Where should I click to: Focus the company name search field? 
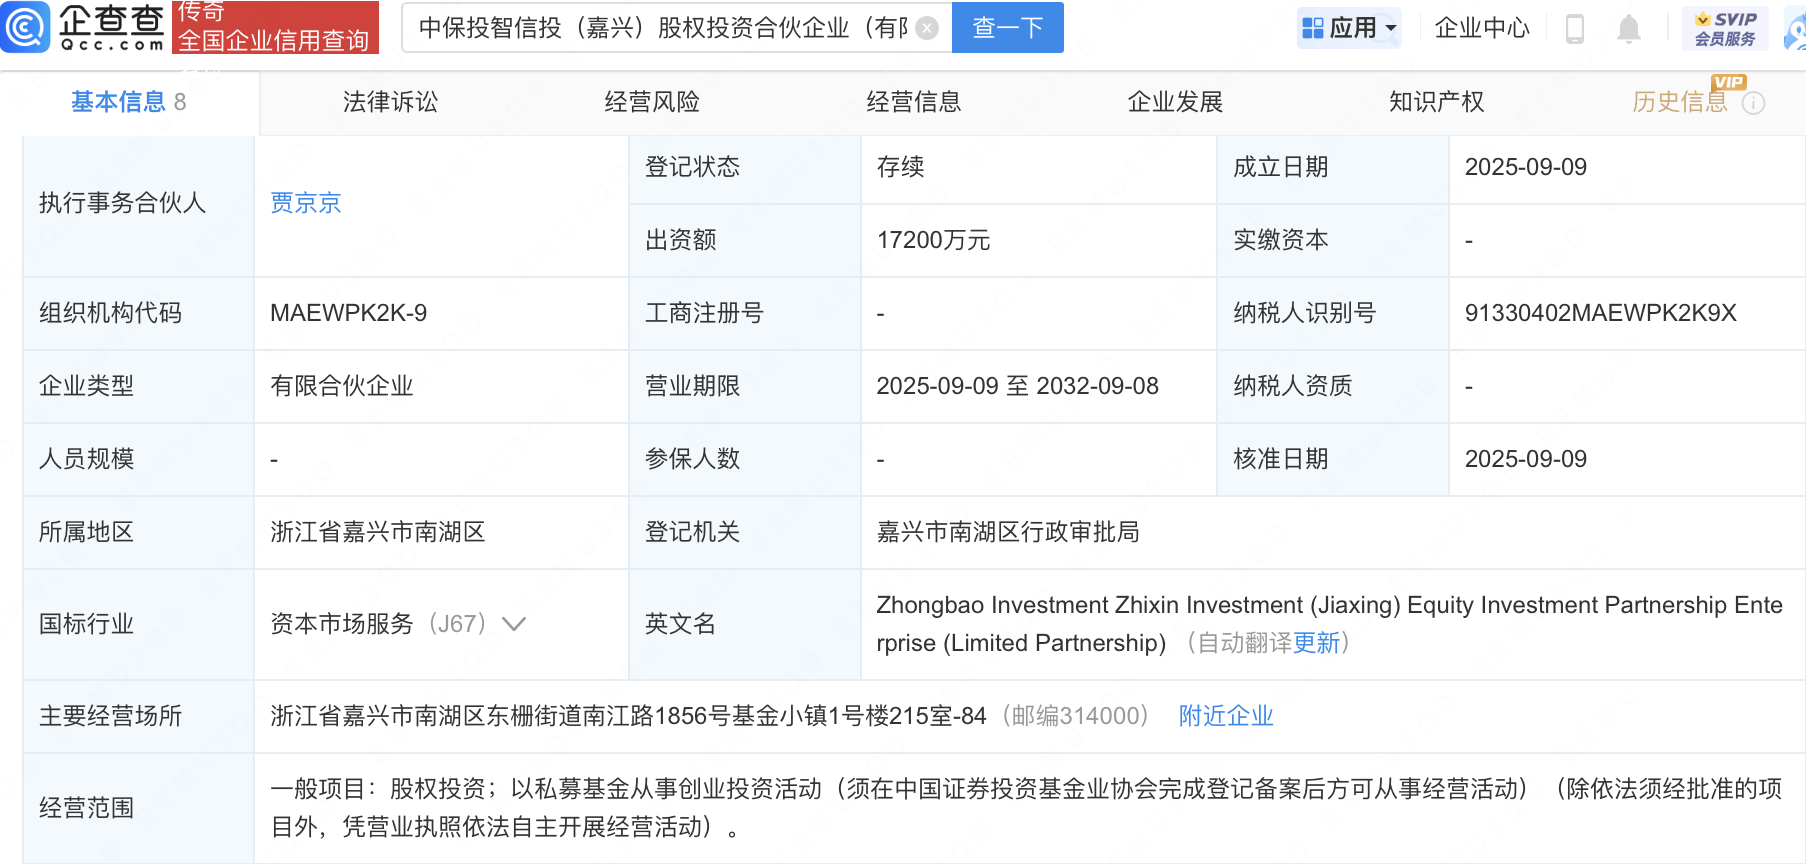660,28
